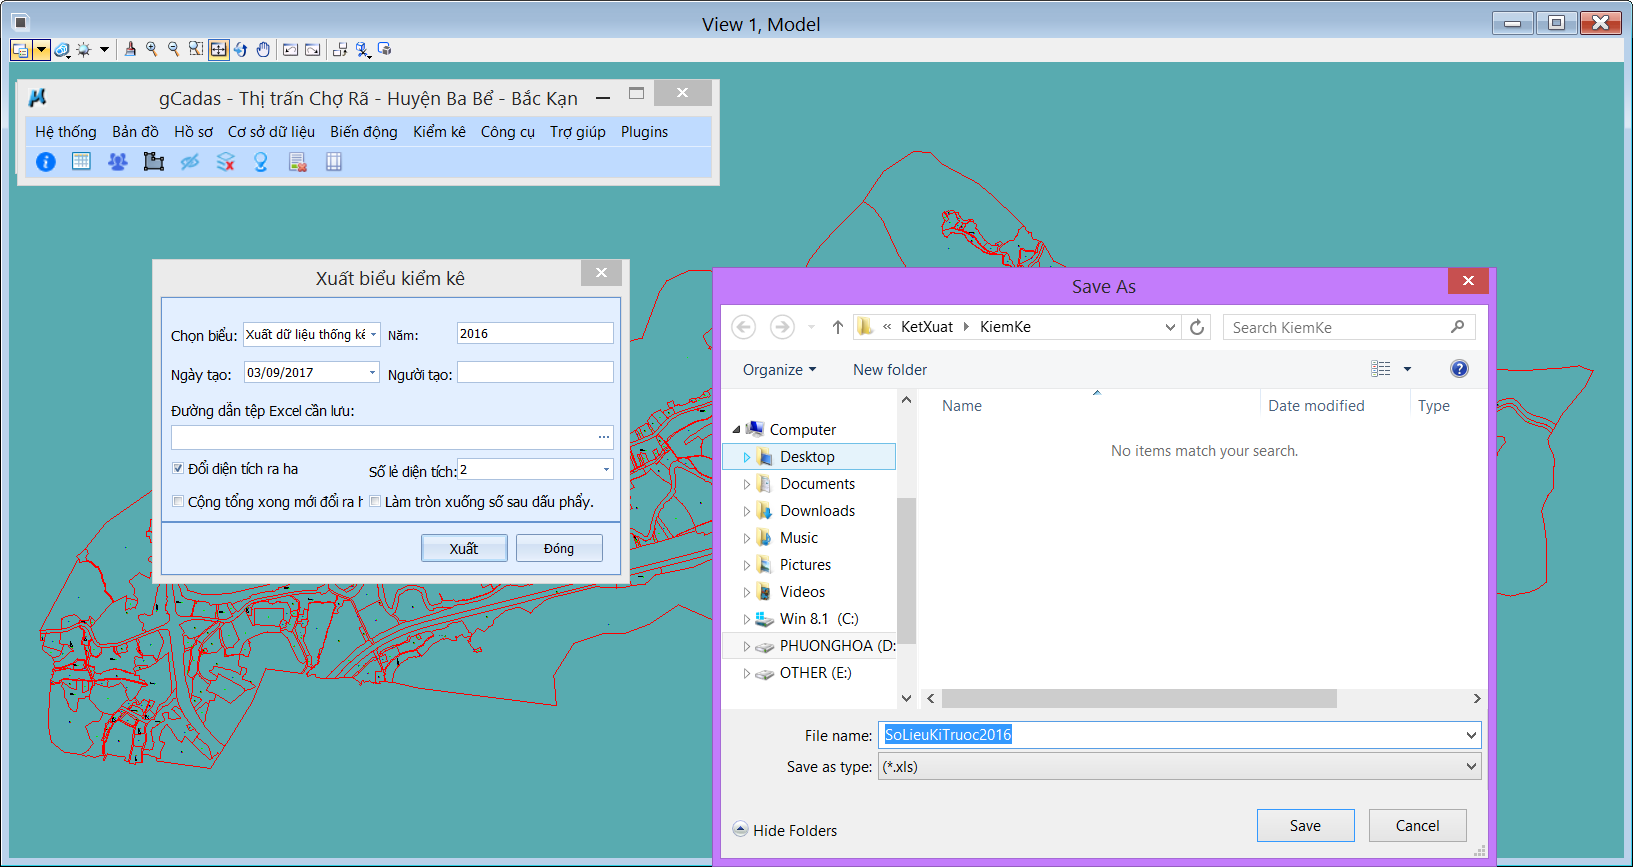Click the map location pin icon
Viewport: 1633px width, 867px height.
[261, 162]
